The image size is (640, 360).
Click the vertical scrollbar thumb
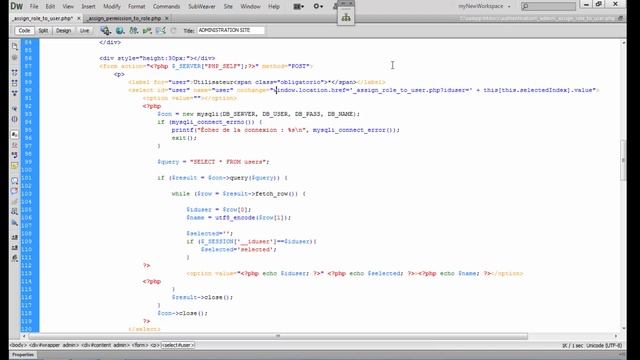click(623, 160)
